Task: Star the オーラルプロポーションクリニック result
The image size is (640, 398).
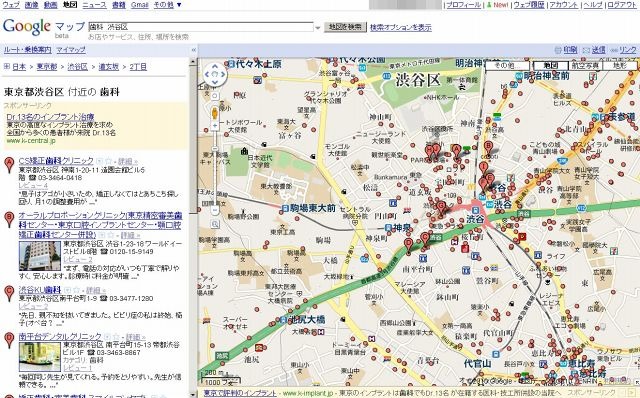Action: 109,236
